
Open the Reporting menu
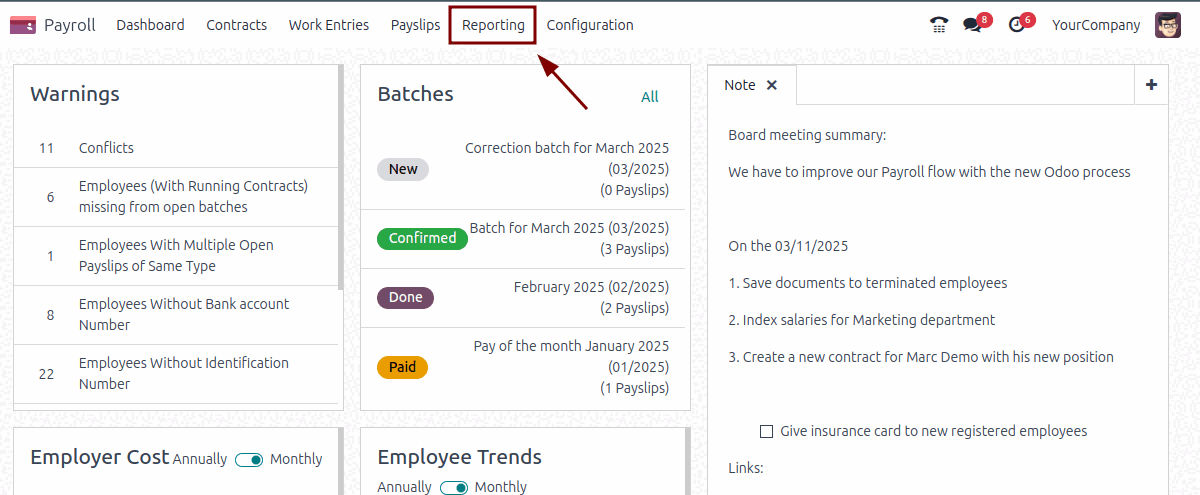(x=493, y=25)
